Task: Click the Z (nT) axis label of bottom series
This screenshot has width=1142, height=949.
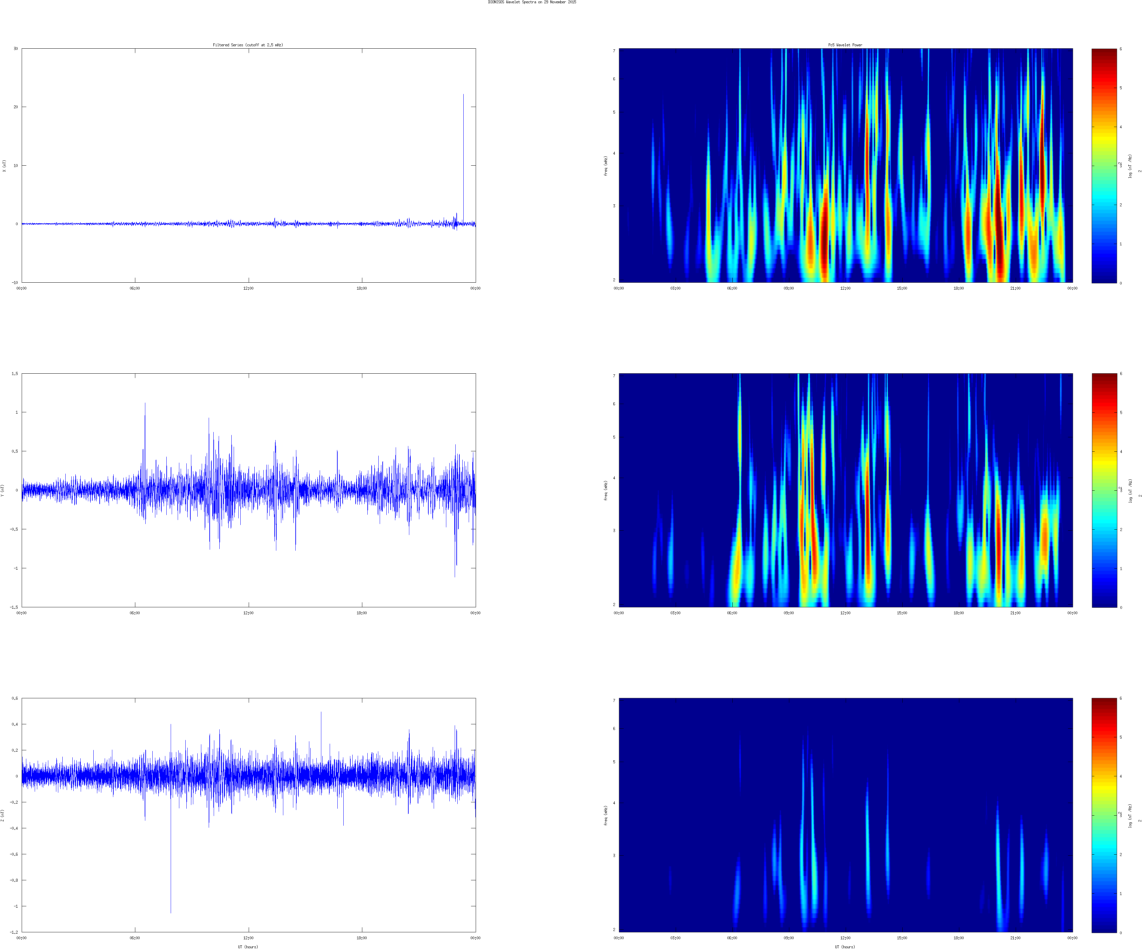Action: 4,815
